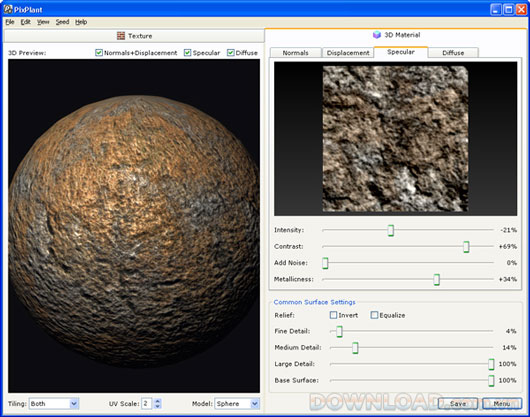Screen dimensions: 530x417
Task: Toggle the Specular preview checkbox
Action: [x=188, y=53]
